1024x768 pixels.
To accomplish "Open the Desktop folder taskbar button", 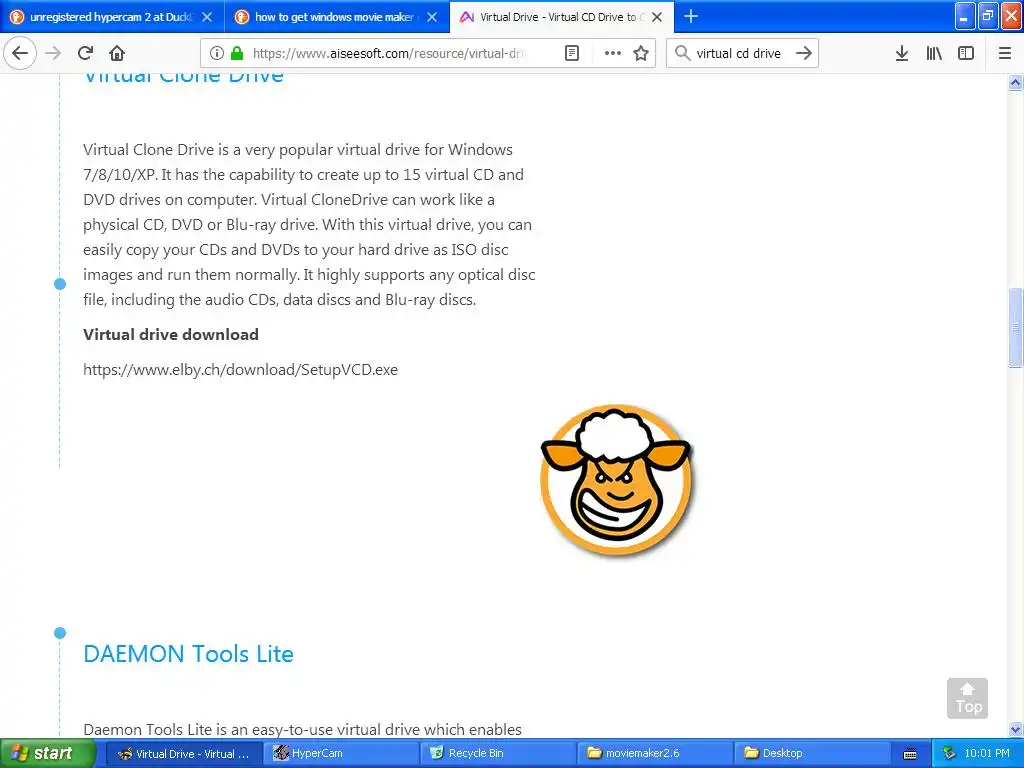I will tap(813, 754).
